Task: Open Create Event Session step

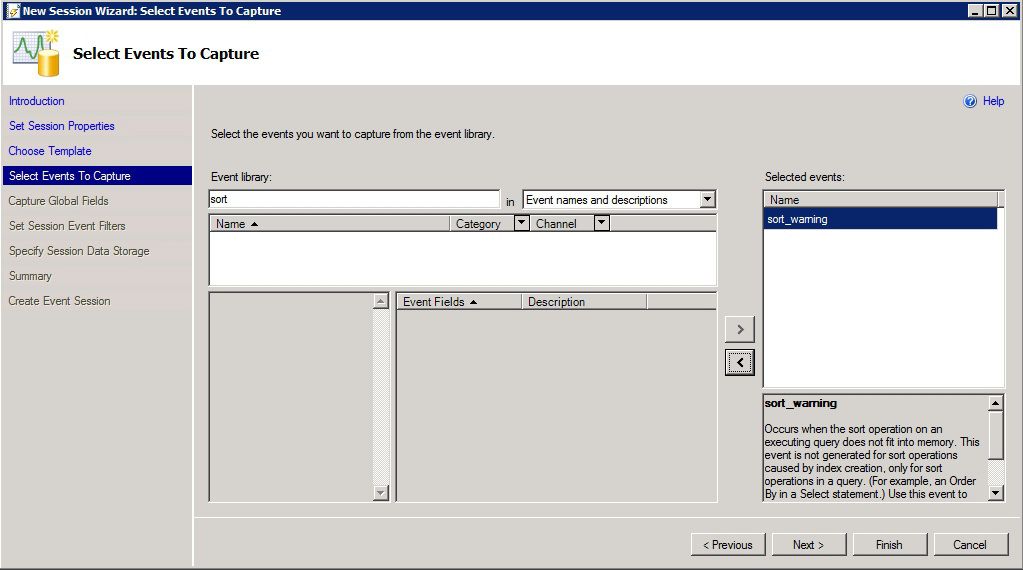Action: (x=59, y=301)
